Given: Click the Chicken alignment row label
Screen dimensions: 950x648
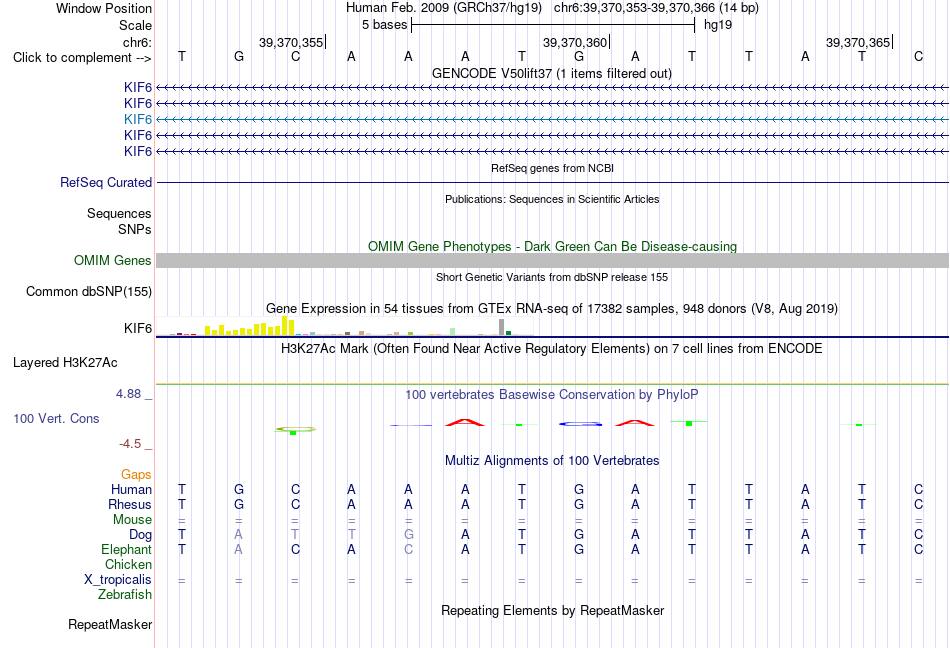Looking at the screenshot, I should (128, 564).
